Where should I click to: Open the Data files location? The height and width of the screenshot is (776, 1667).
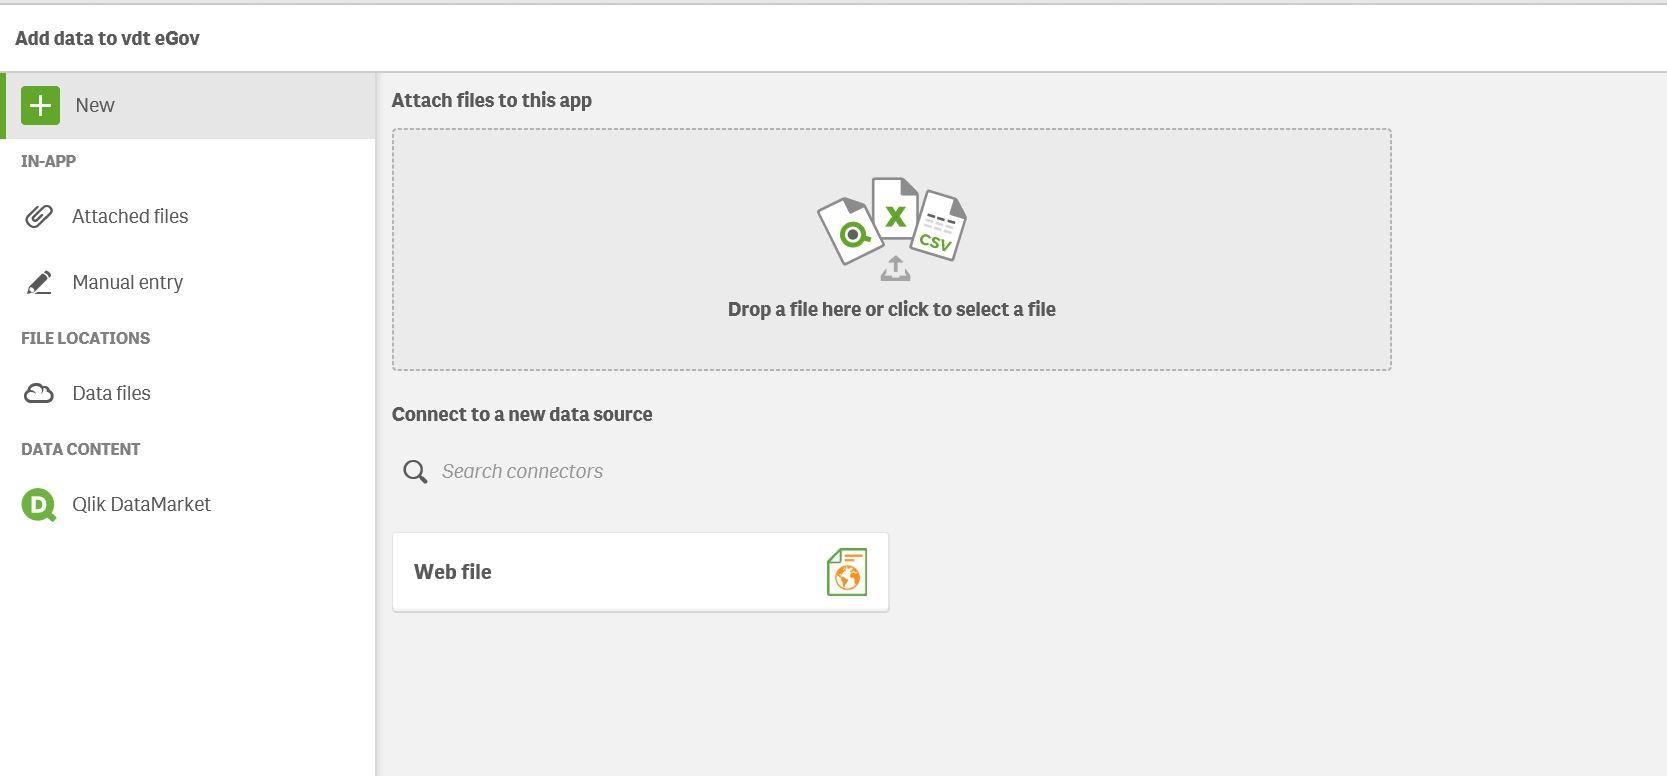click(111, 393)
